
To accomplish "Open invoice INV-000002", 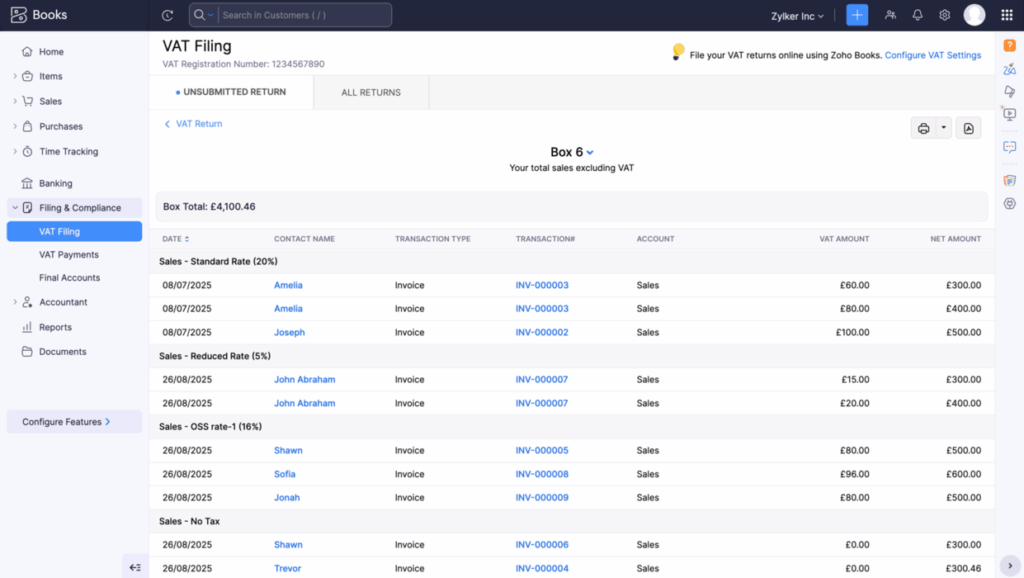I will 542,332.
